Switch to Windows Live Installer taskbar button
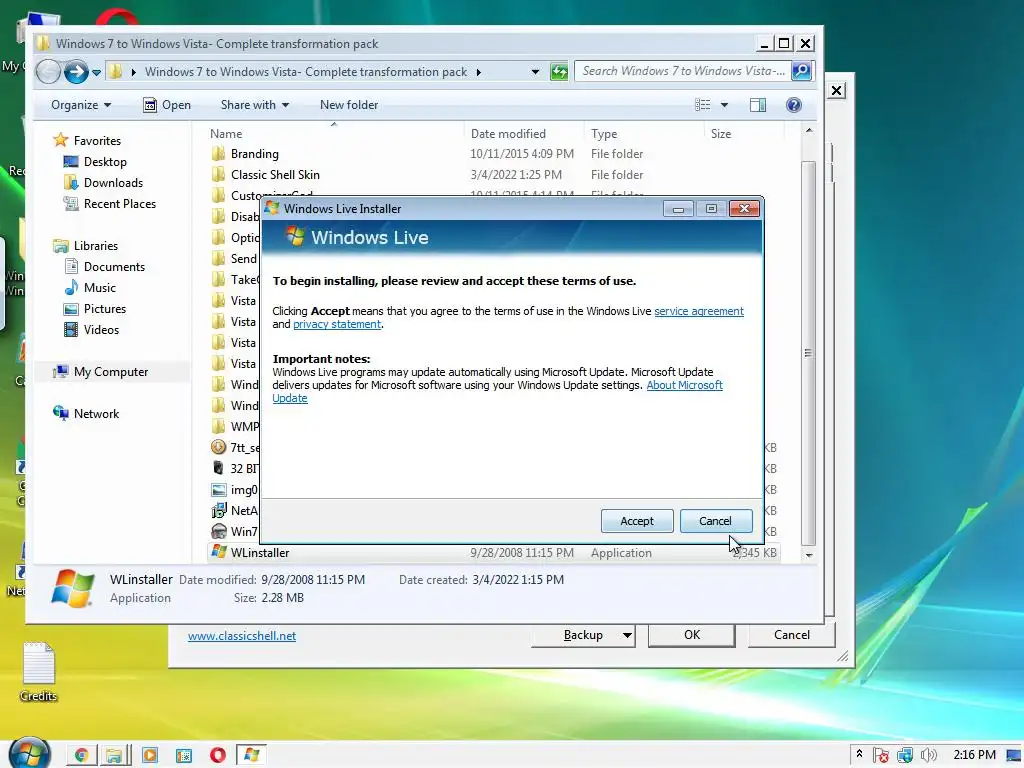This screenshot has width=1024, height=768. (x=251, y=755)
